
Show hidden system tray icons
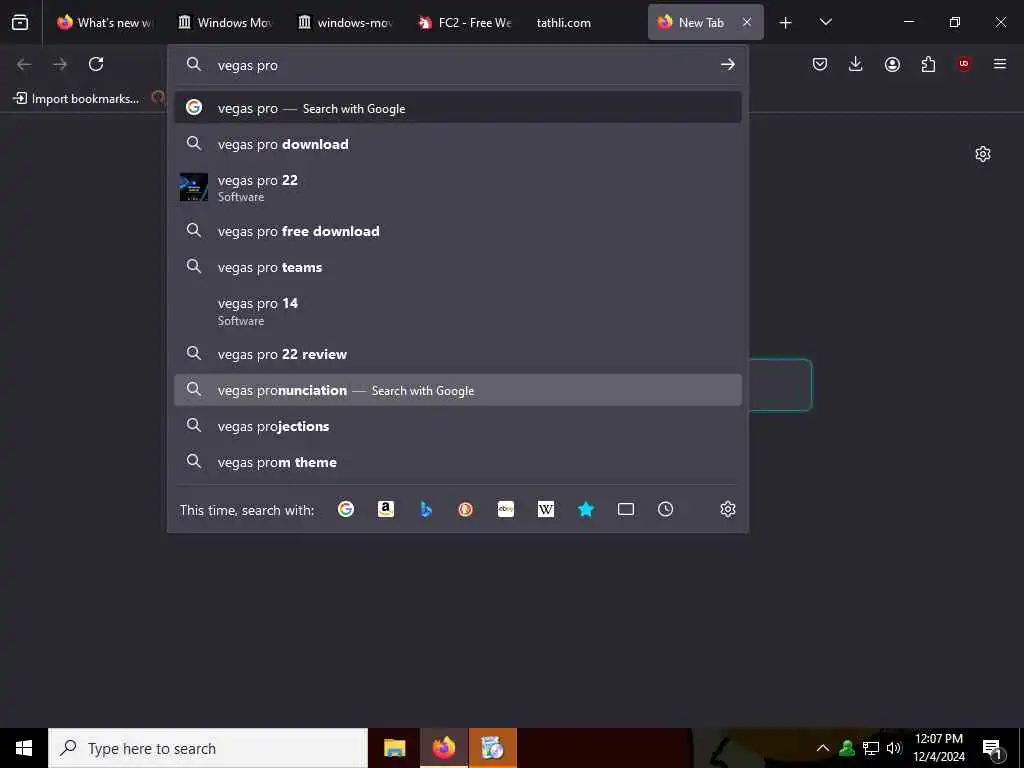pyautogui.click(x=823, y=748)
